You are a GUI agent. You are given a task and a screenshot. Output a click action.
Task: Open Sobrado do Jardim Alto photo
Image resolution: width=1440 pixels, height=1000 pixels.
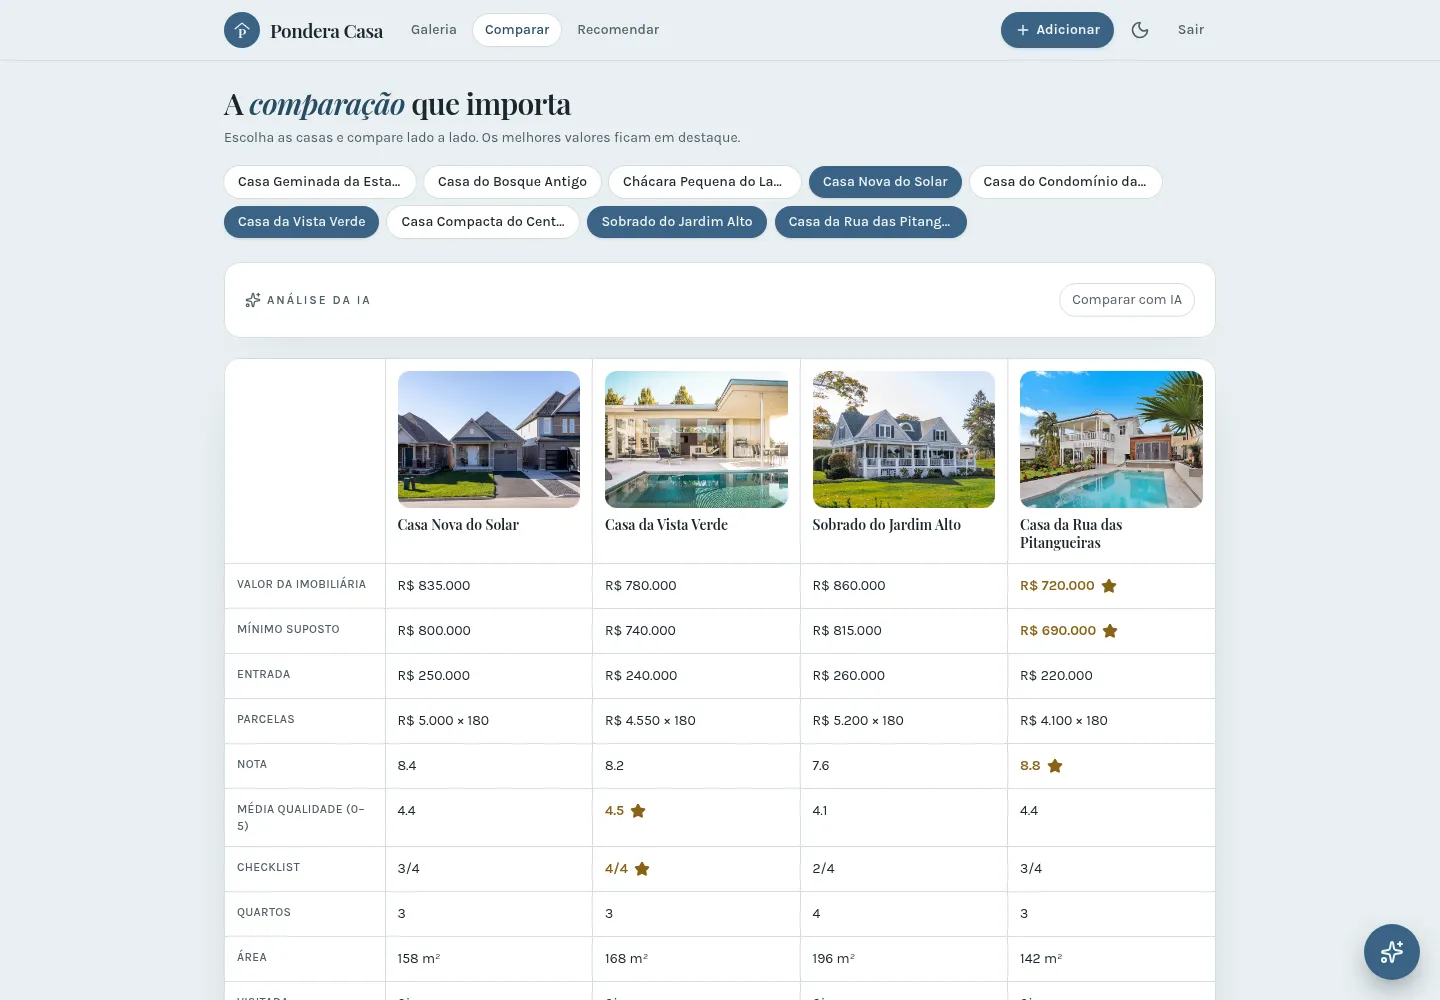click(x=904, y=439)
